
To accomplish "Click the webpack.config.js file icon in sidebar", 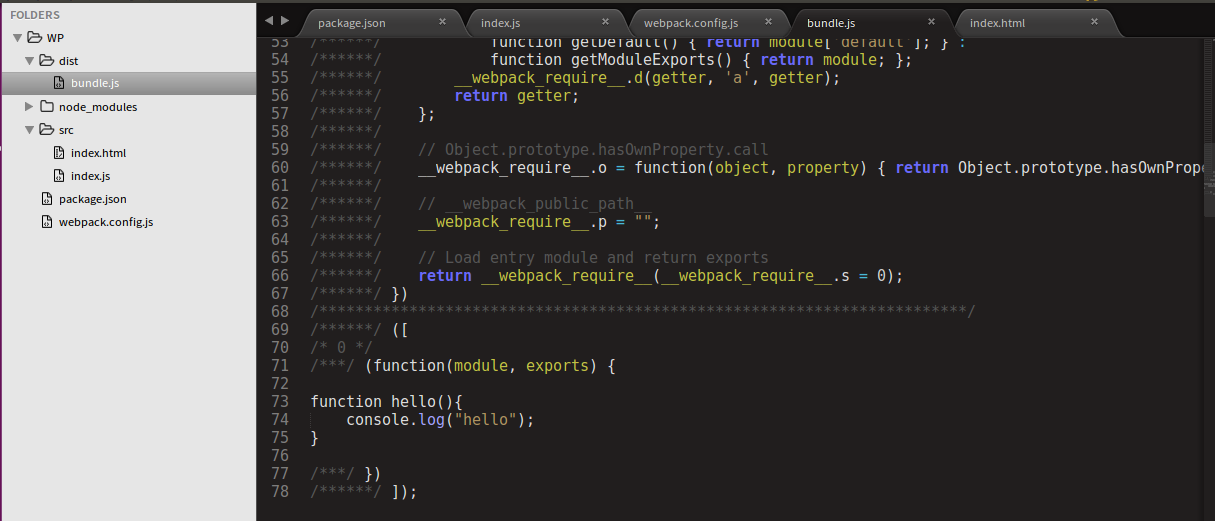I will tap(47, 222).
